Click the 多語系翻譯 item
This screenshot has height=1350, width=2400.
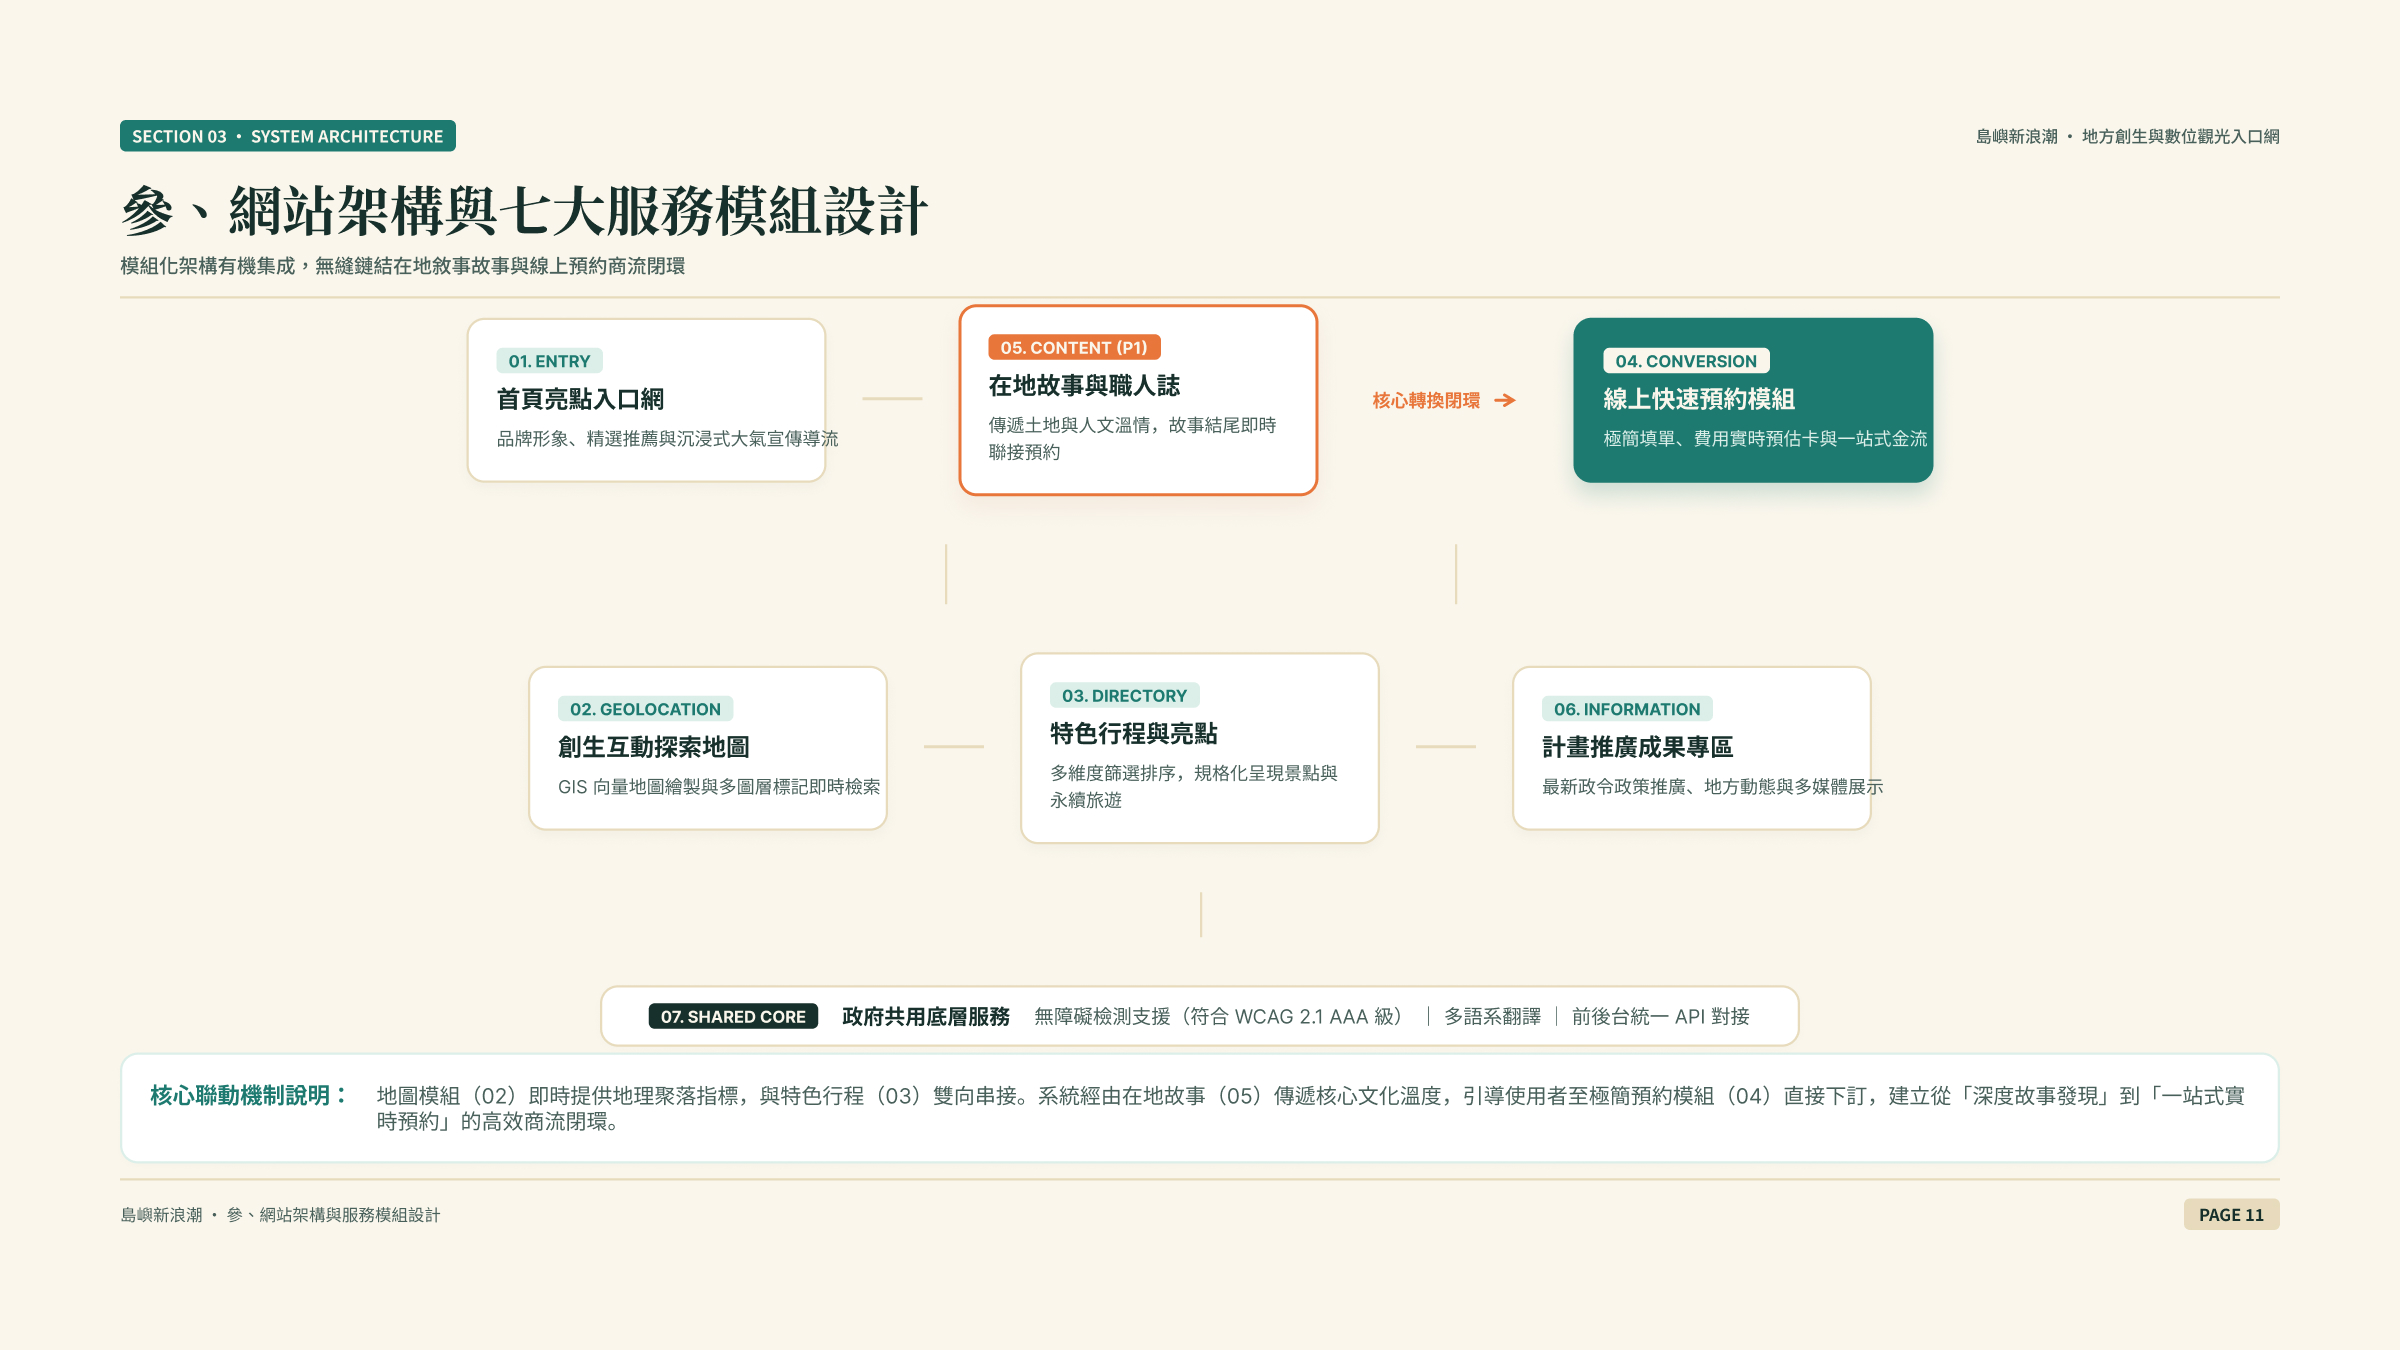[1493, 1016]
